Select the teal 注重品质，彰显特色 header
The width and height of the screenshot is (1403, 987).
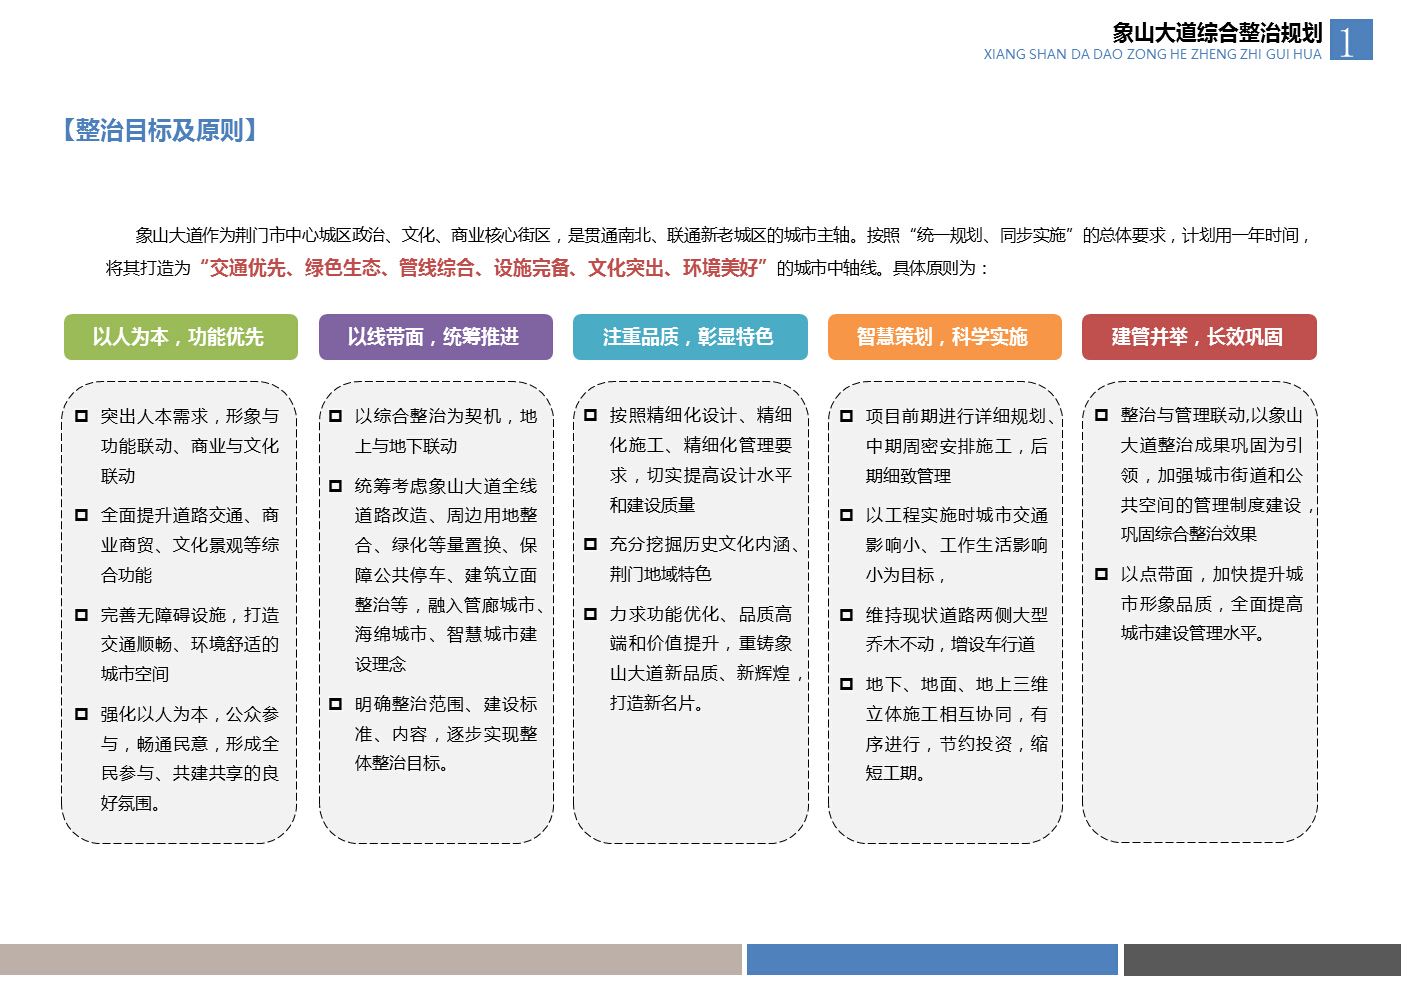(690, 337)
